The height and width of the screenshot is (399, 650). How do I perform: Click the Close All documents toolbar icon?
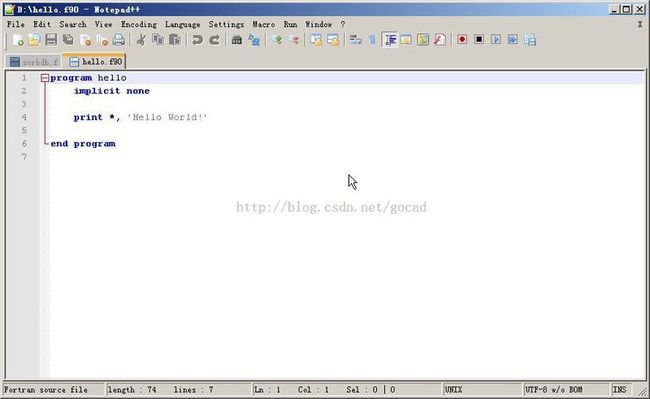[102, 40]
